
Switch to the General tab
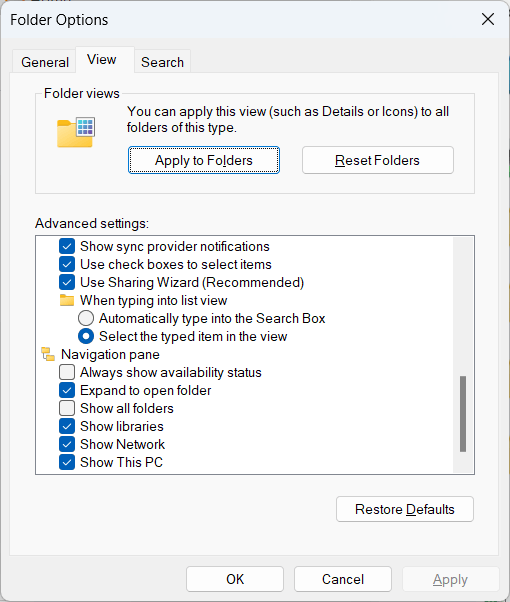(45, 62)
